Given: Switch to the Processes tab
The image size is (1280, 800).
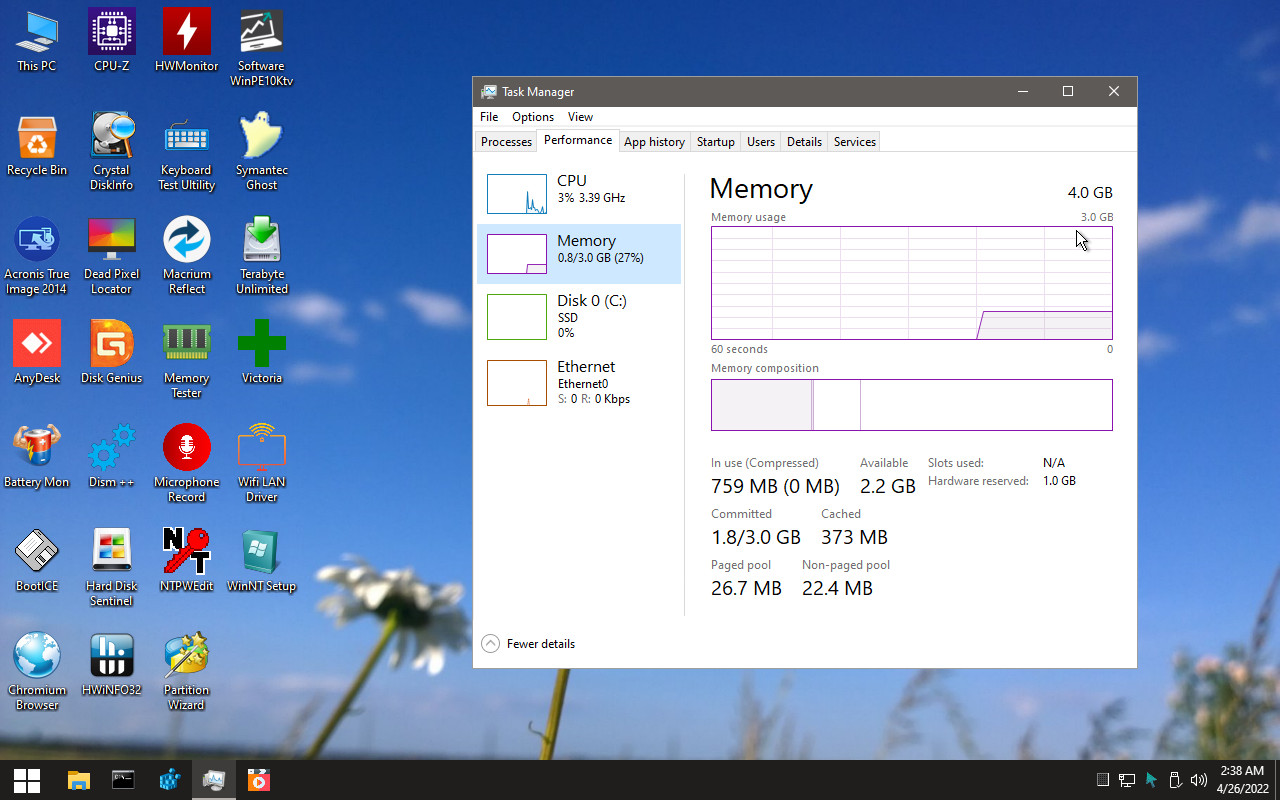Looking at the screenshot, I should (x=506, y=142).
